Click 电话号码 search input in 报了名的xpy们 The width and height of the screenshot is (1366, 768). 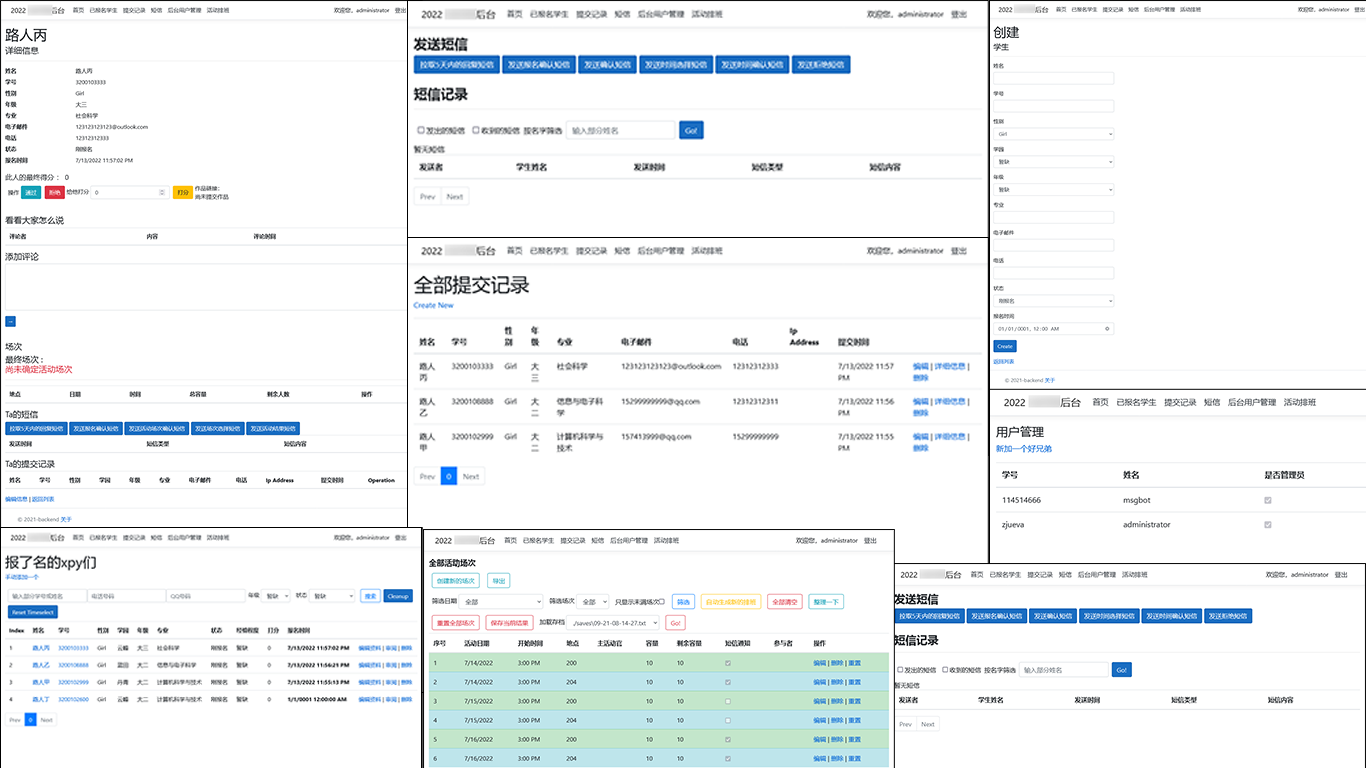pyautogui.click(x=125, y=596)
